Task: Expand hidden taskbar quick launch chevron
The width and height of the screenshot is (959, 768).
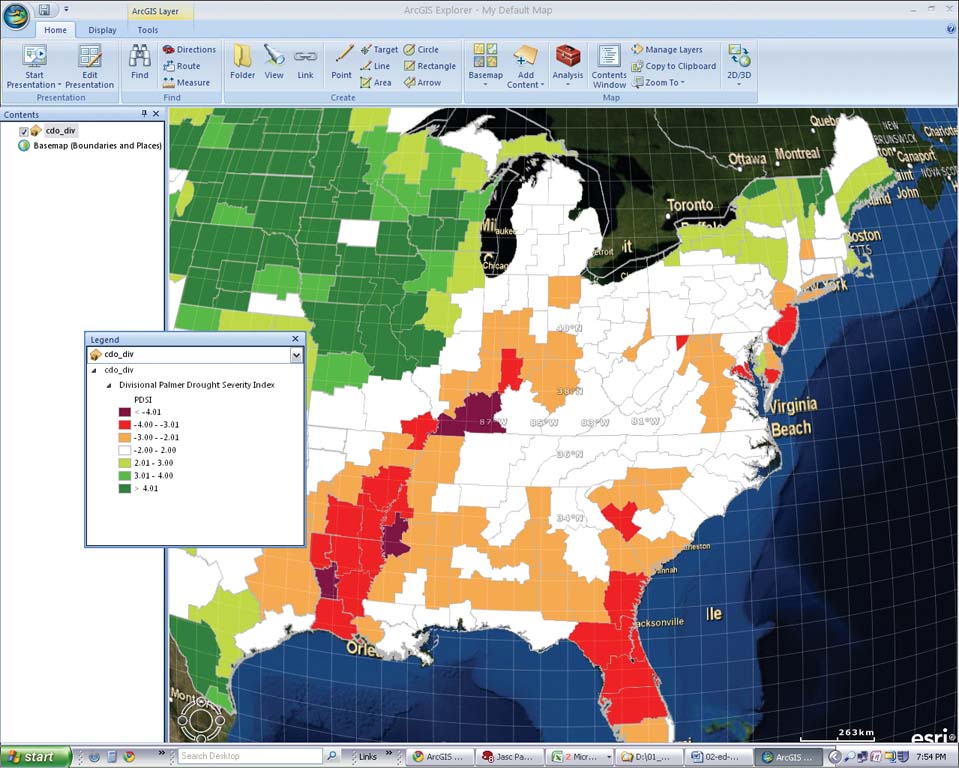Action: click(161, 753)
